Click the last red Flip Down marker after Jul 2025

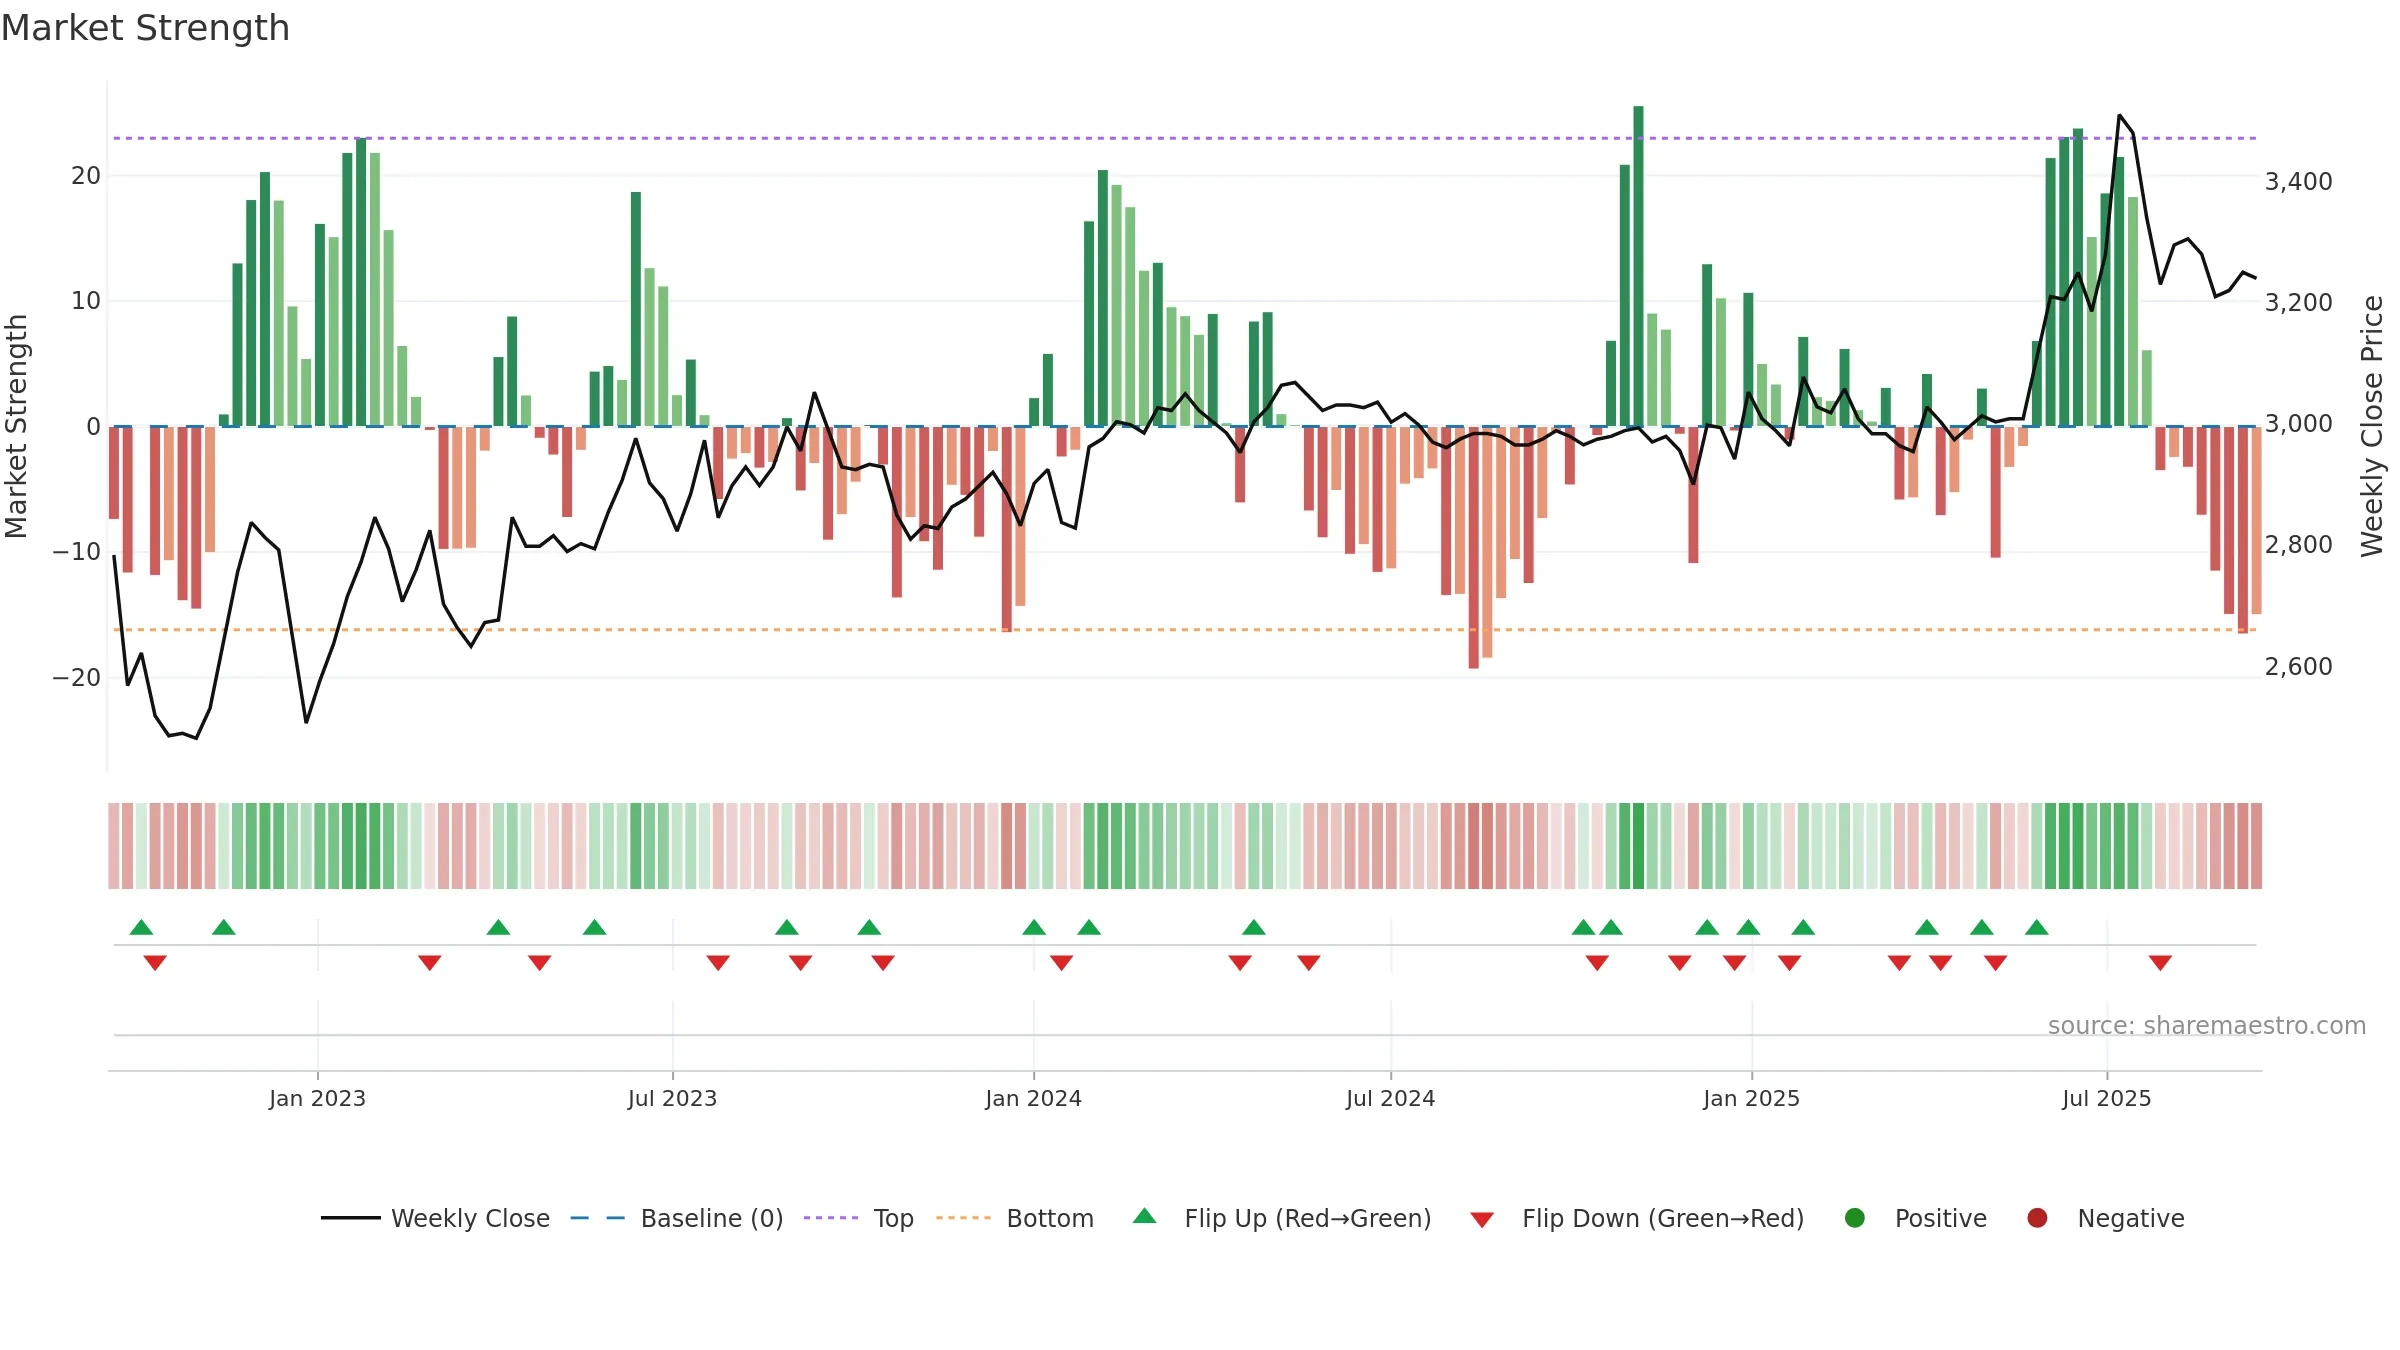click(2160, 963)
